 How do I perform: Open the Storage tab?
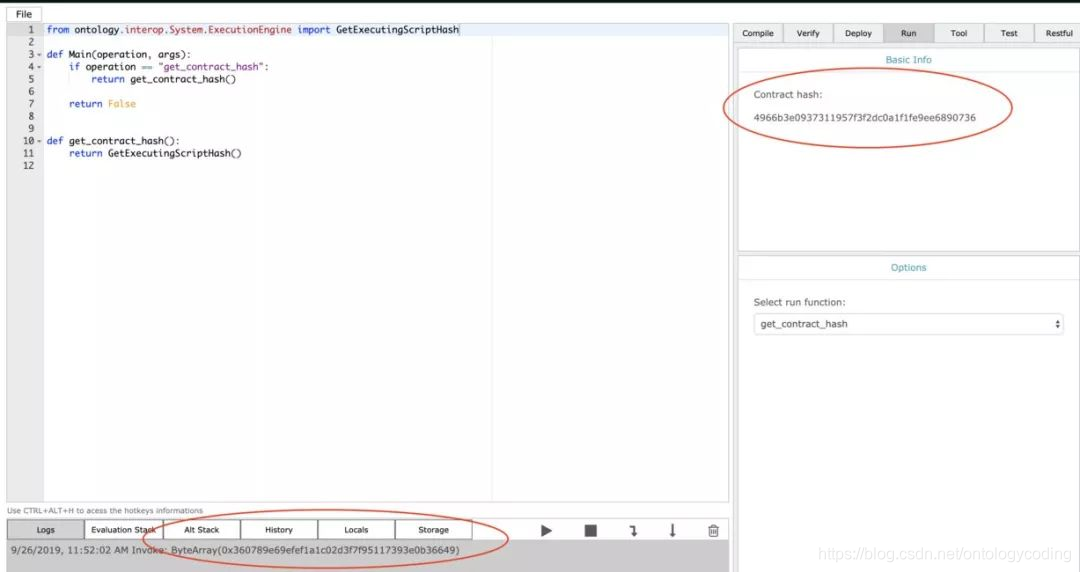pos(433,530)
